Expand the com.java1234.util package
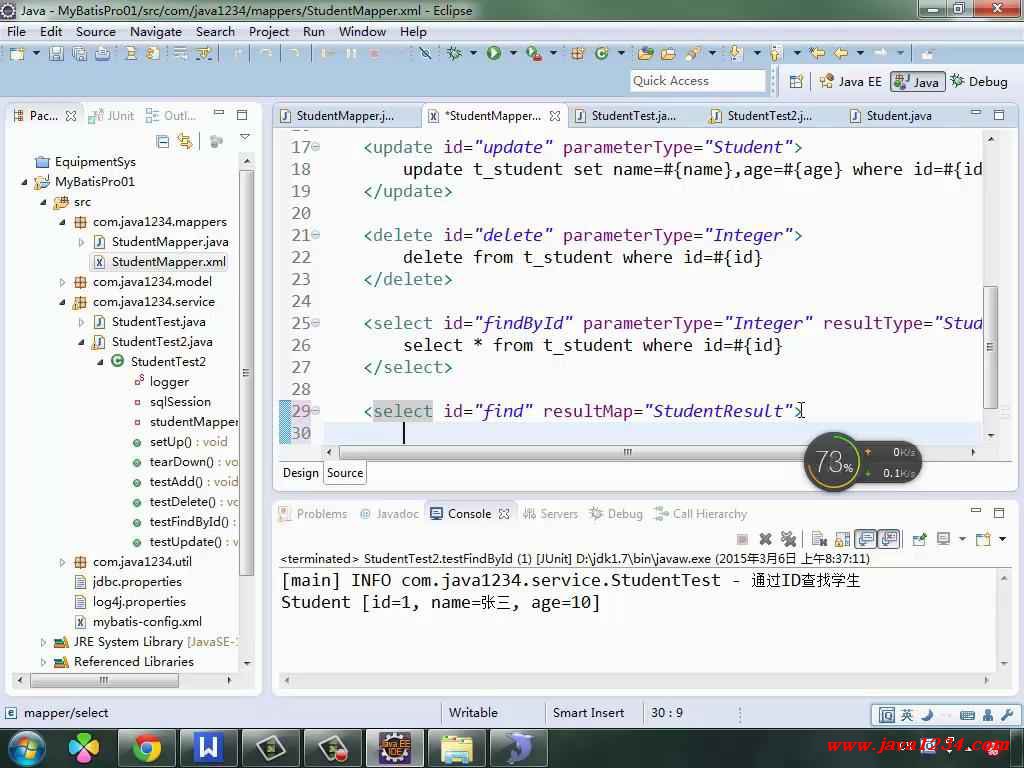This screenshot has width=1024, height=768. tap(62, 562)
